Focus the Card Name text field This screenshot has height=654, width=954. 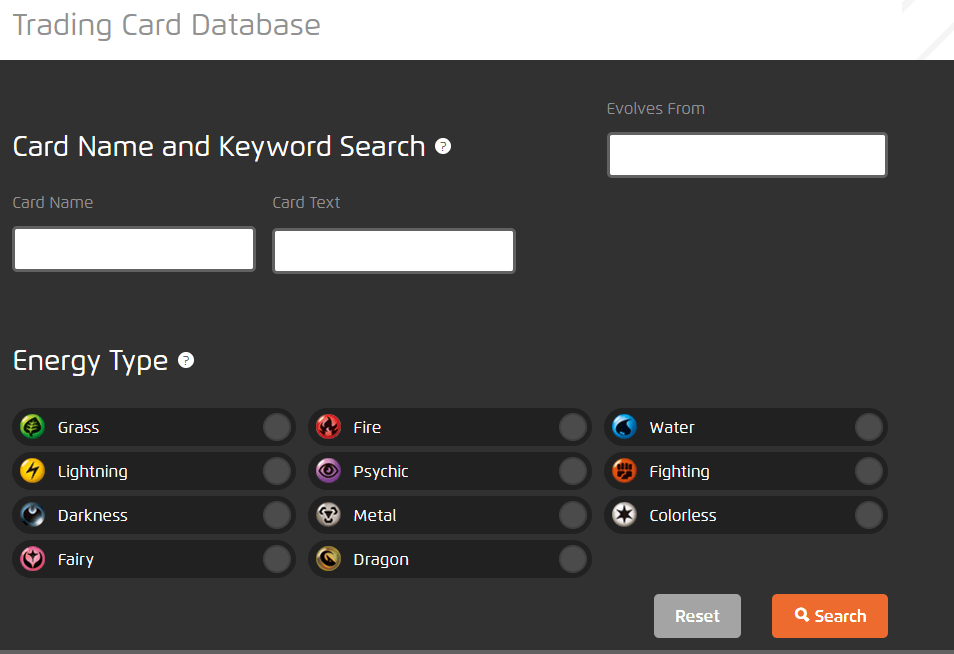pyautogui.click(x=134, y=249)
